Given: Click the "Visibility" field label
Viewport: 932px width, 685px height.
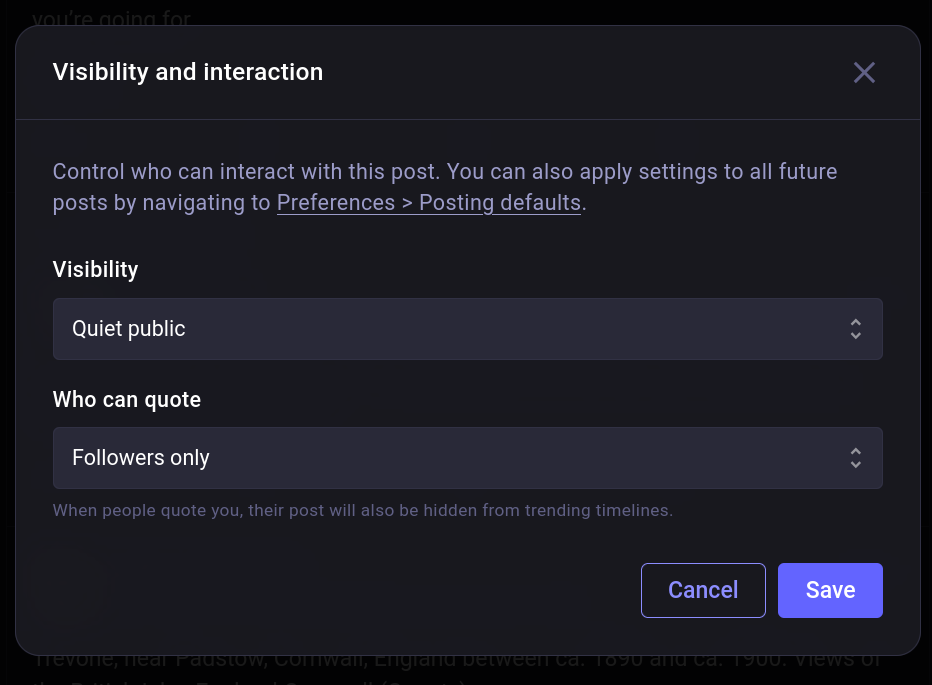Looking at the screenshot, I should [95, 269].
